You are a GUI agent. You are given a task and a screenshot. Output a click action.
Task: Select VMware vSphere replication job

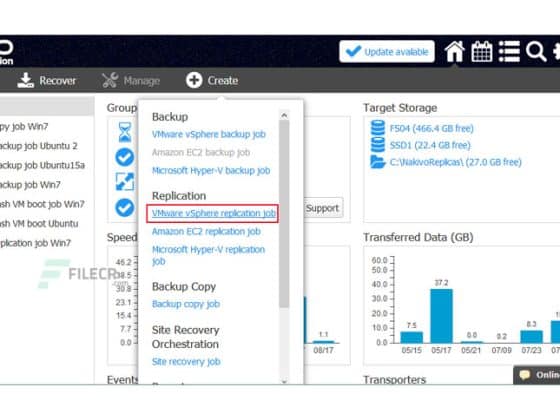point(213,213)
